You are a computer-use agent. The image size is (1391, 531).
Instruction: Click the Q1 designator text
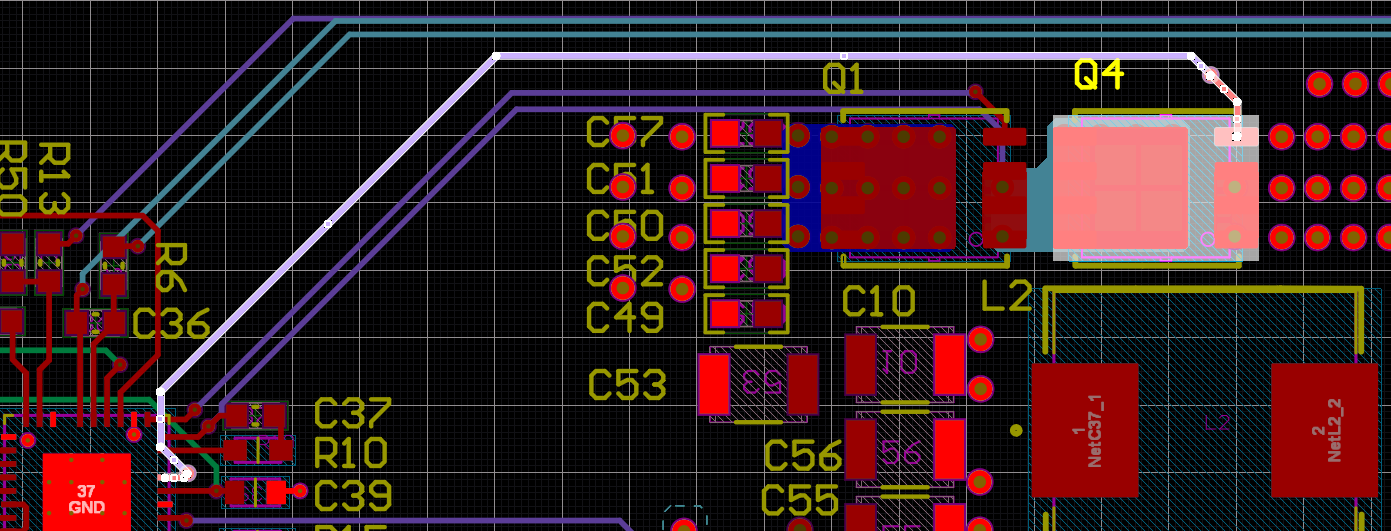(x=843, y=78)
